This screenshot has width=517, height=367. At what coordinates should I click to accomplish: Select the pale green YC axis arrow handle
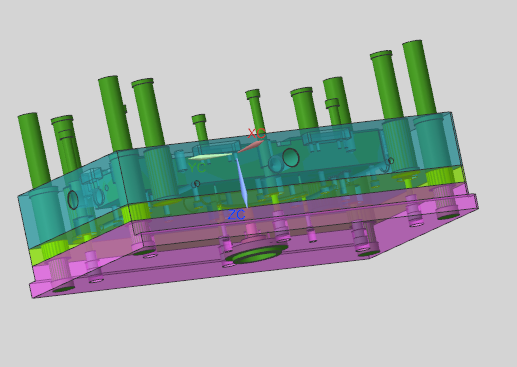pos(210,156)
